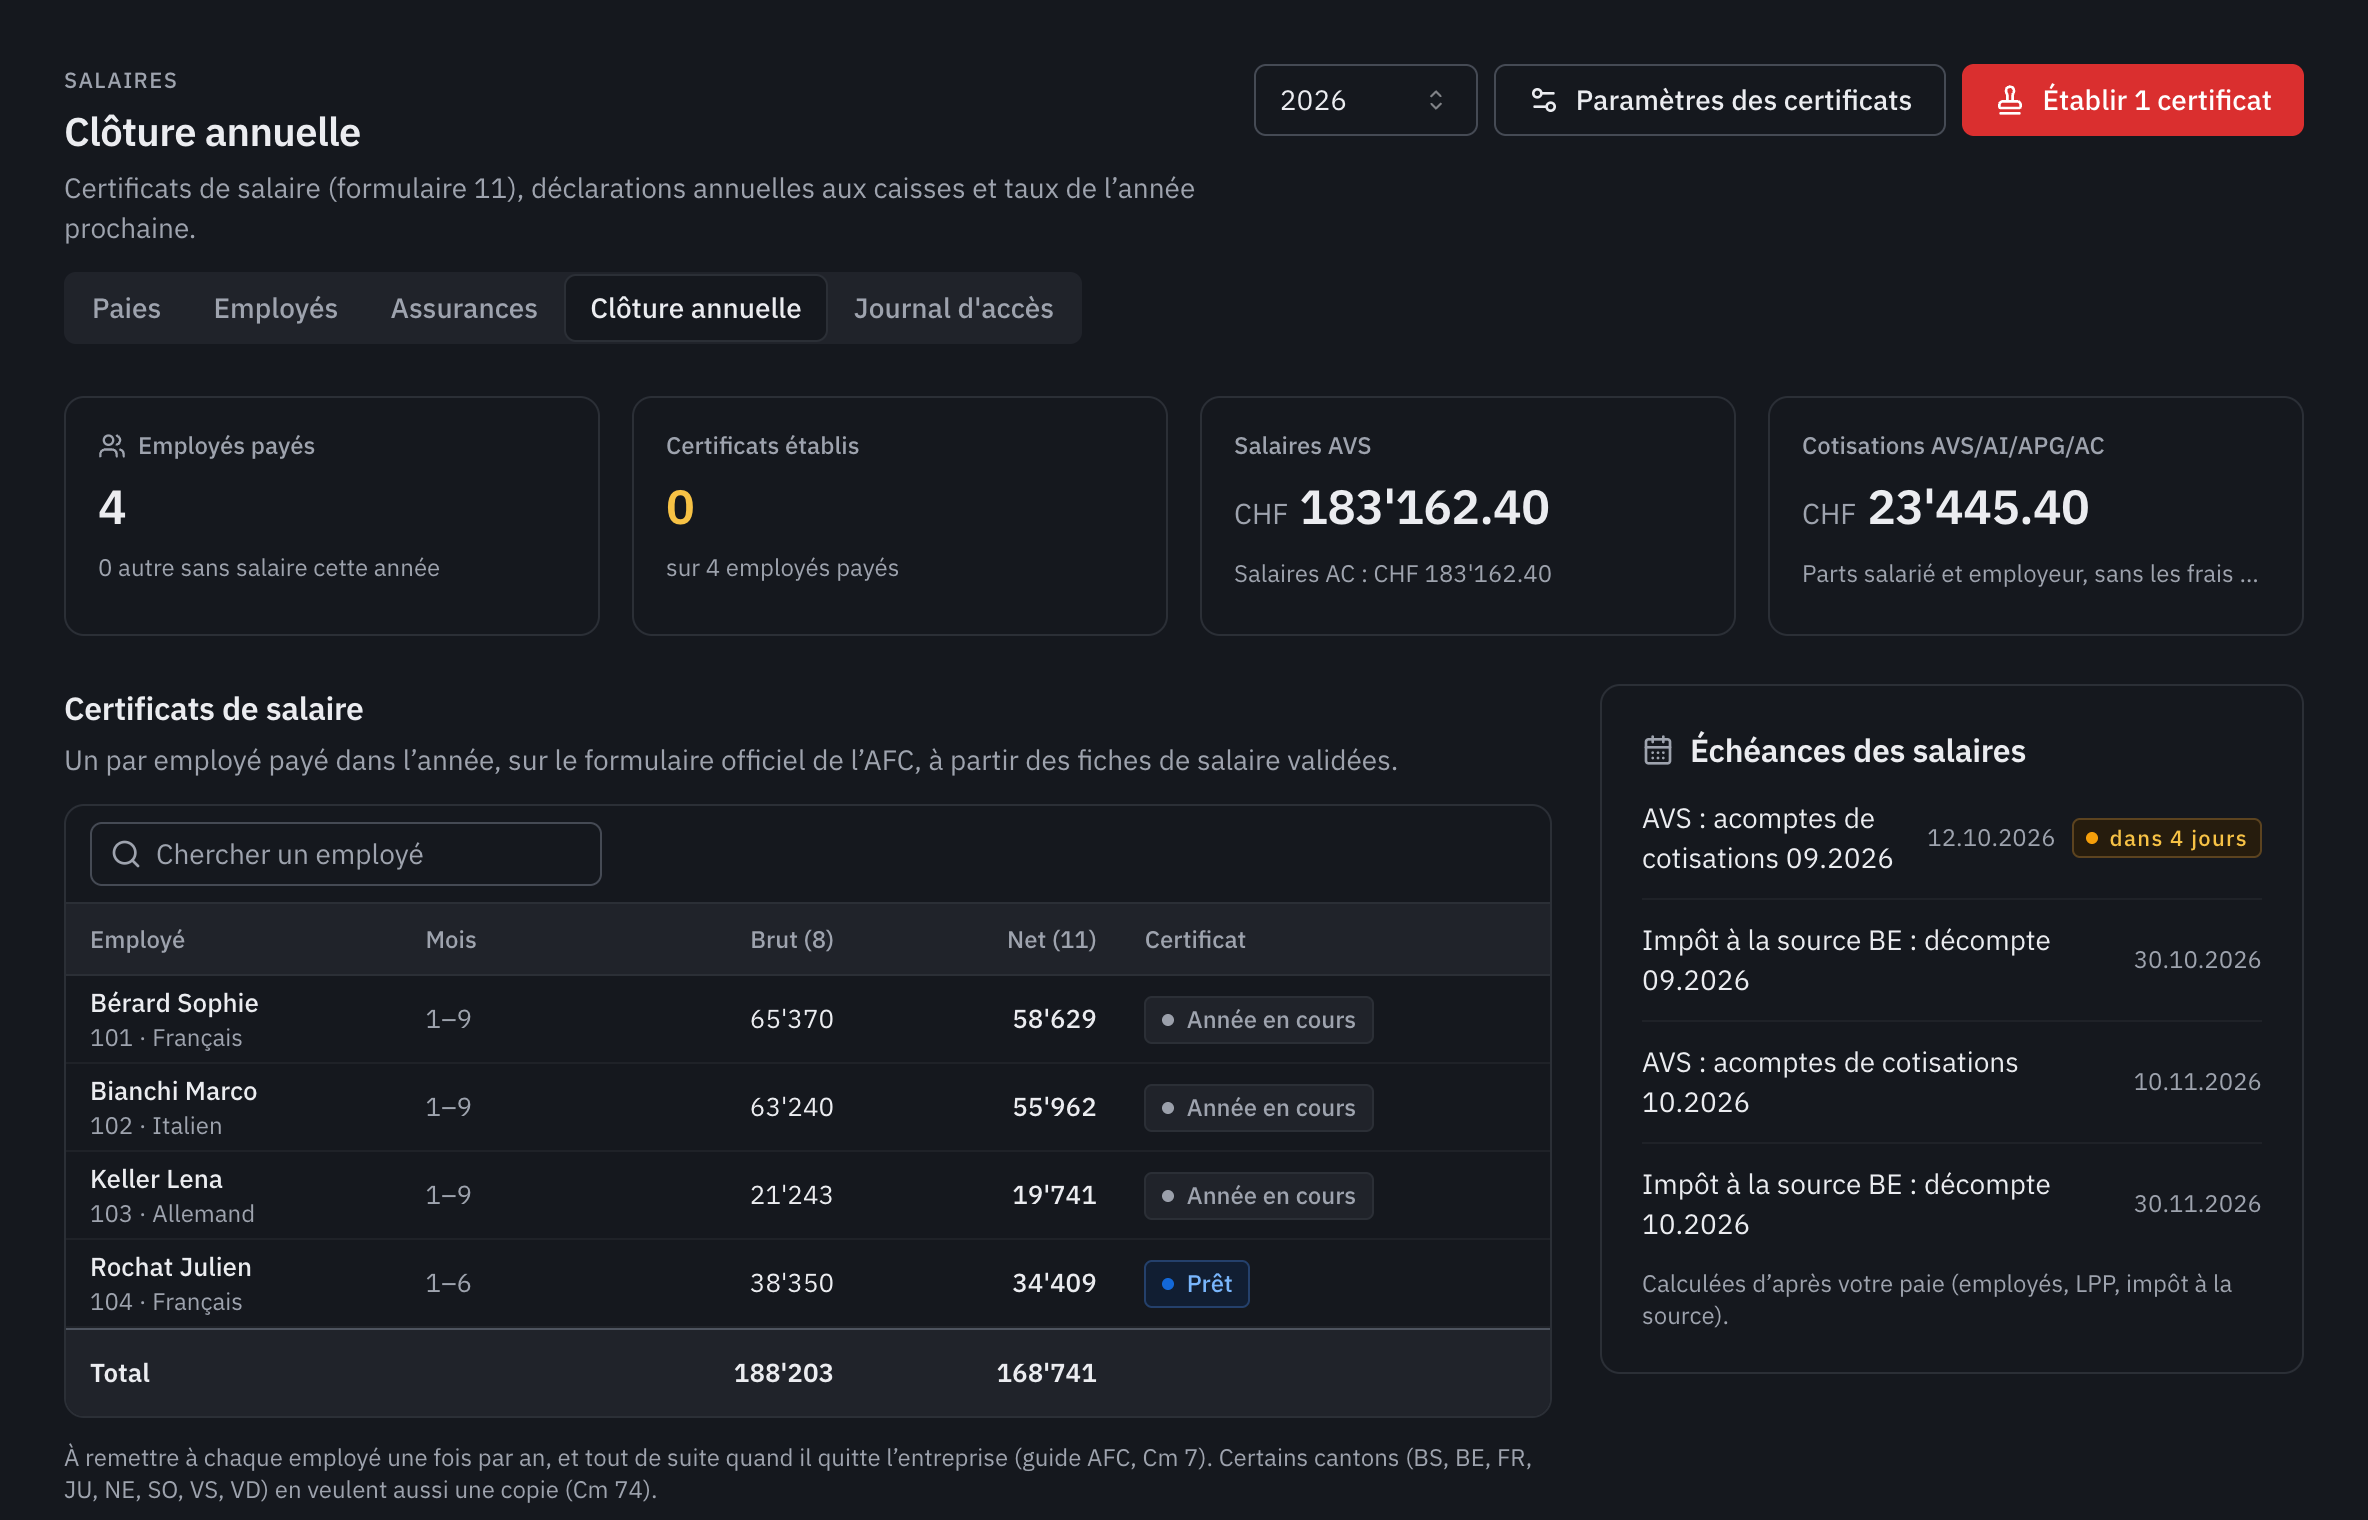Click Impôt à la source BE décompte 10.2026
The image size is (2368, 1520).
pos(1952,1204)
